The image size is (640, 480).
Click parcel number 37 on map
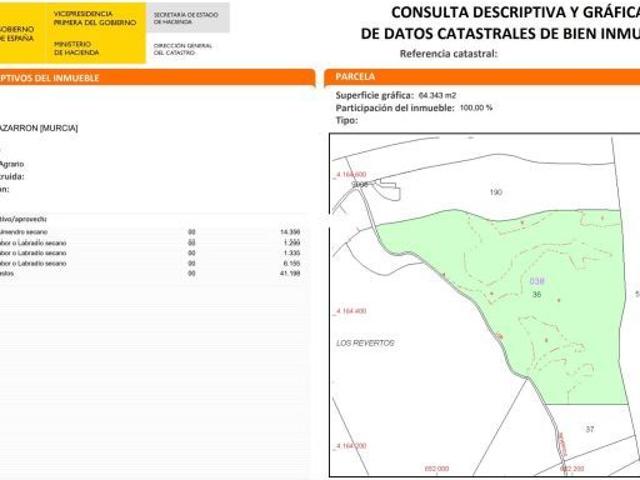590,429
